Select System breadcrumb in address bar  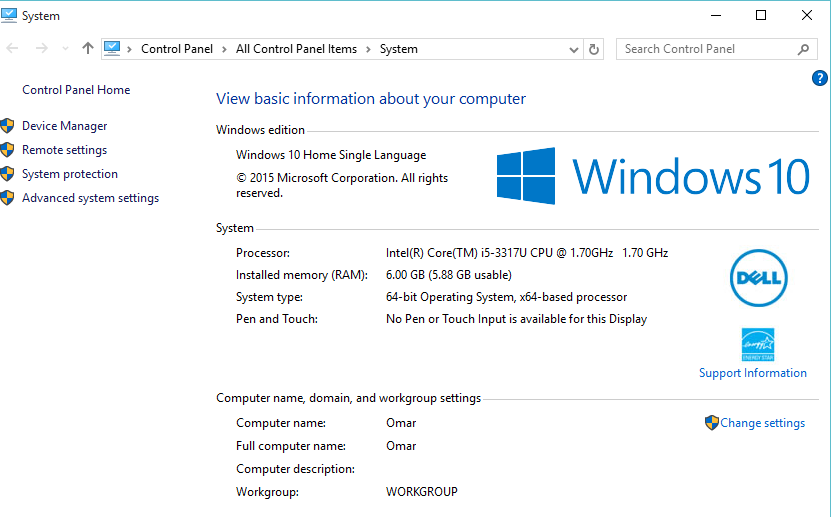[x=399, y=49]
